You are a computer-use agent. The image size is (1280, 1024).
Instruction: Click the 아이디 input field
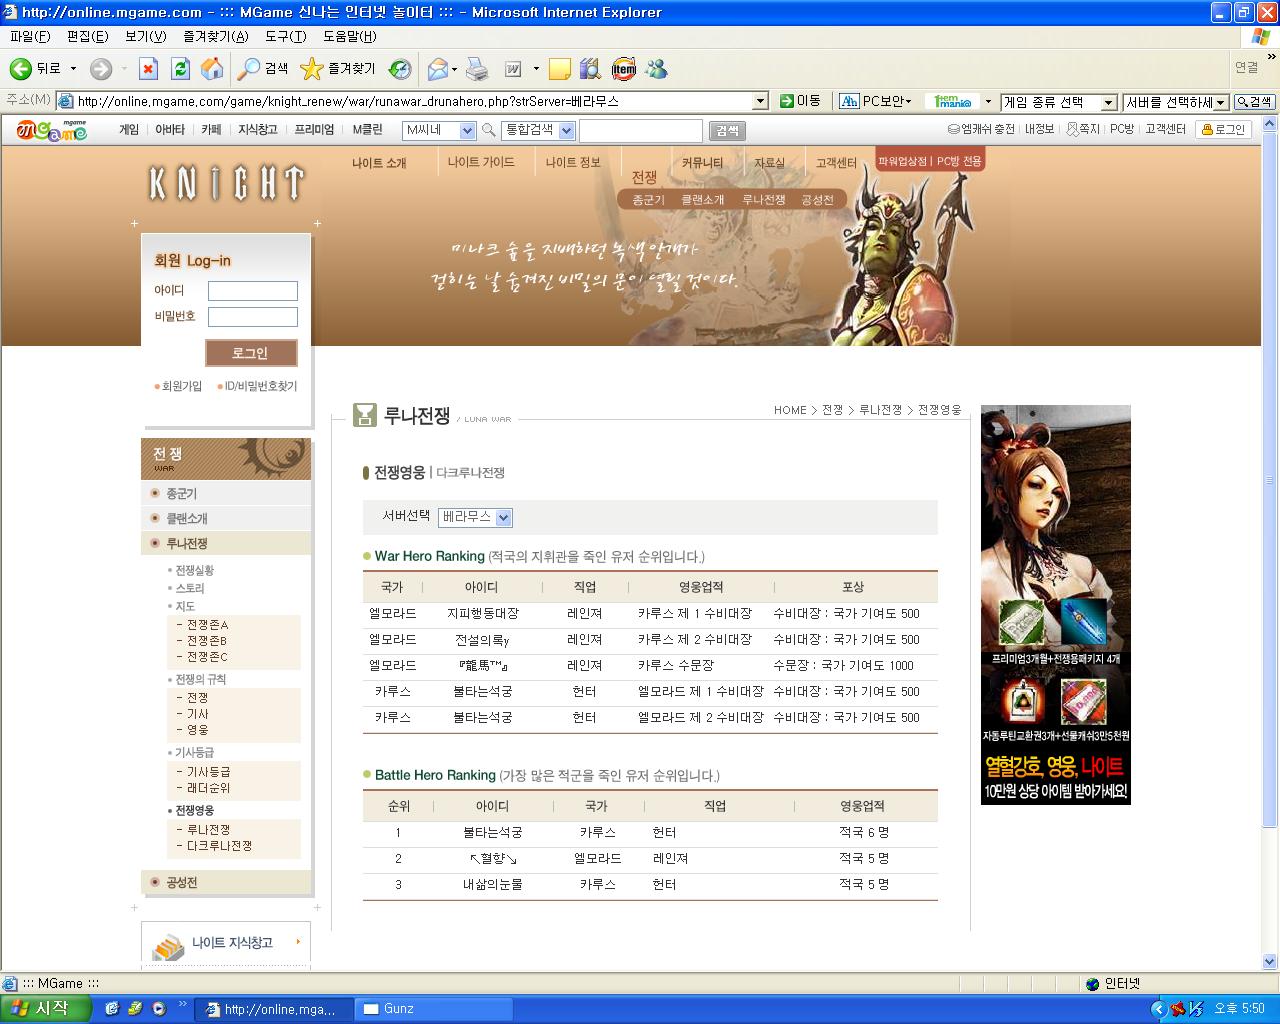[x=253, y=291]
